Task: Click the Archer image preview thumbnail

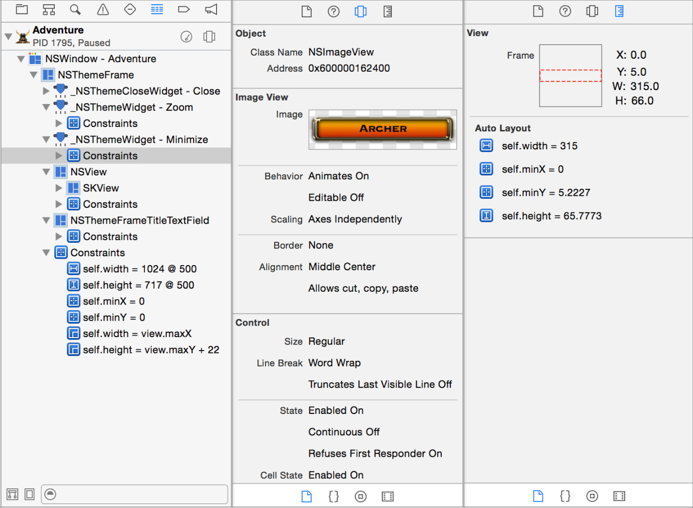Action: 383,129
